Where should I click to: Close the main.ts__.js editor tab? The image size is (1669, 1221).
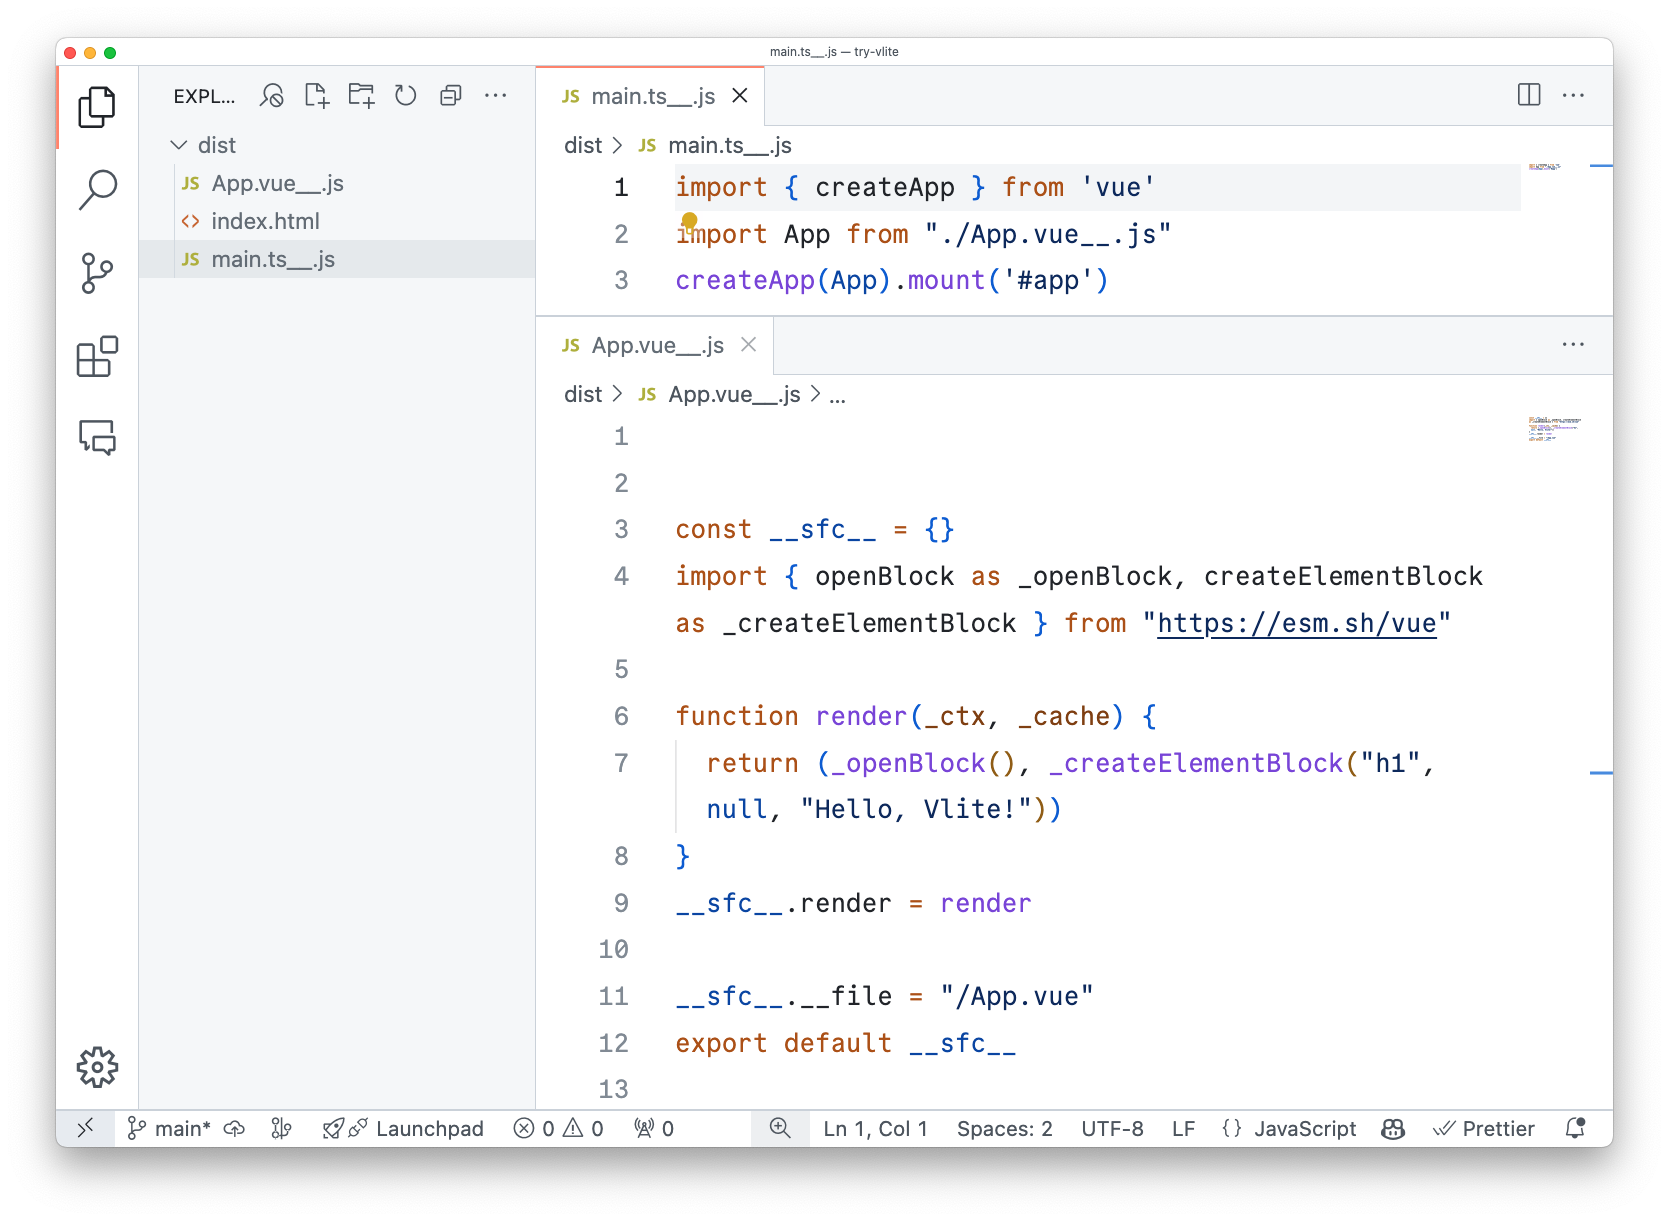[740, 95]
